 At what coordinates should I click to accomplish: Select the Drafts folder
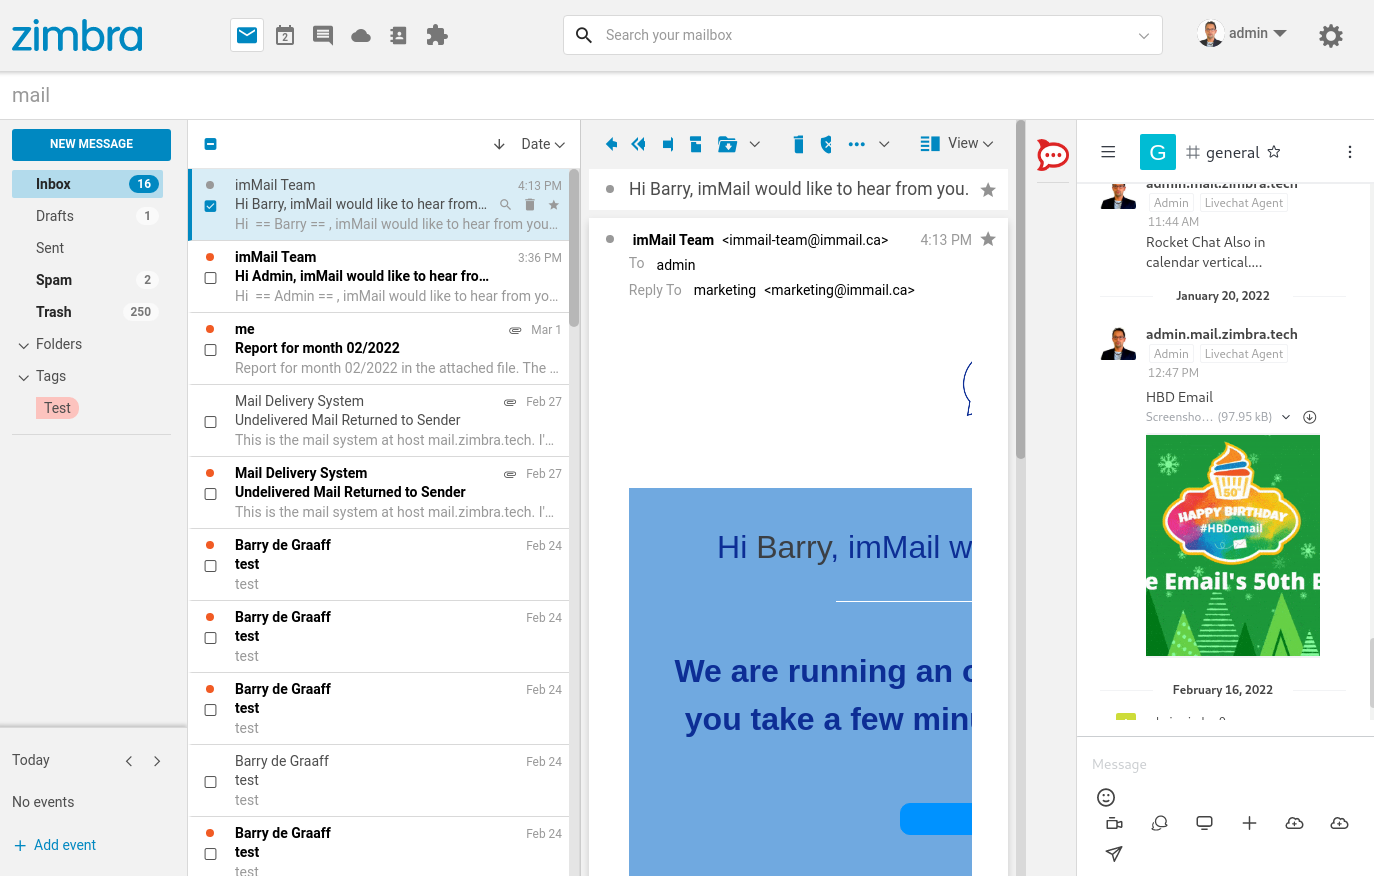click(87, 216)
